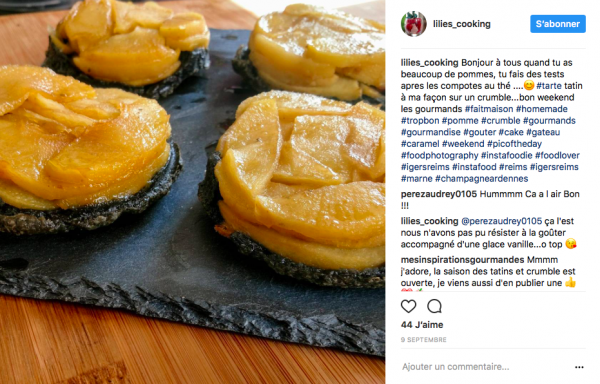Click the tarte tatin post photo
The width and height of the screenshot is (600, 384).
[x=192, y=192]
